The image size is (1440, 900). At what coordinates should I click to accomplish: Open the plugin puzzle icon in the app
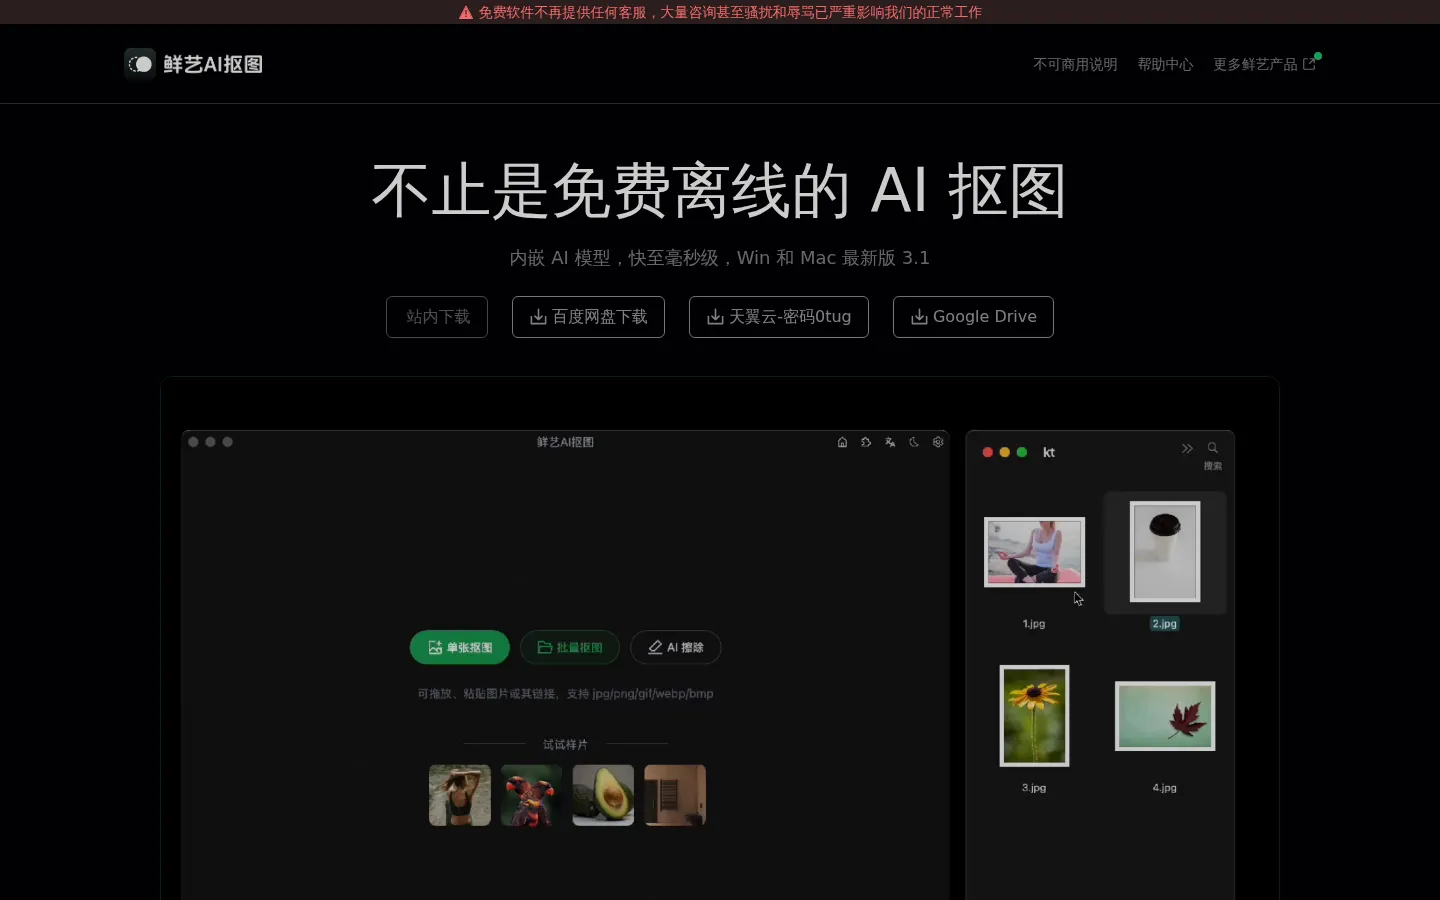pos(866,442)
